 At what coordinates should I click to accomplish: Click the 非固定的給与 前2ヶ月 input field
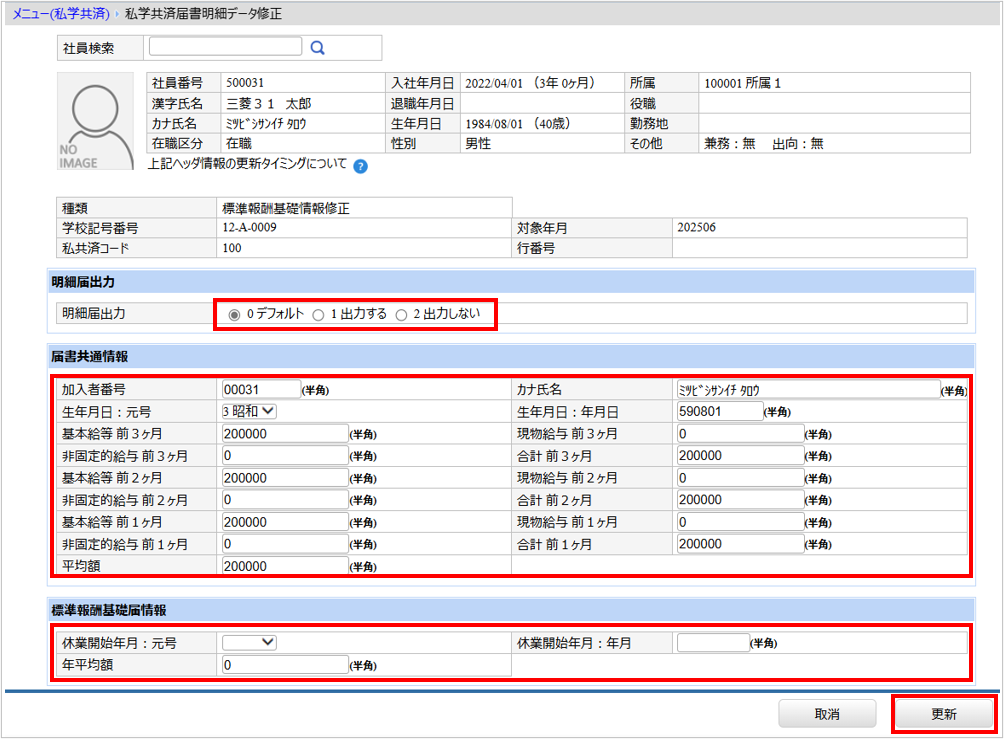[x=285, y=499]
